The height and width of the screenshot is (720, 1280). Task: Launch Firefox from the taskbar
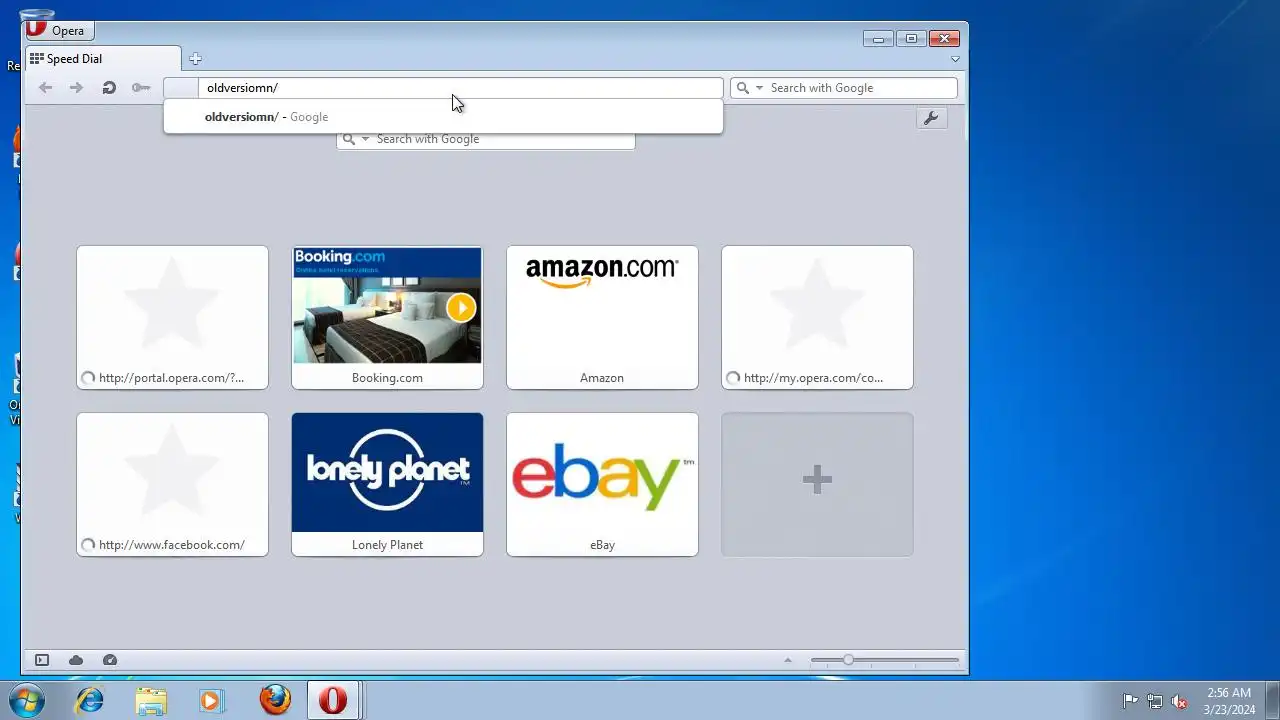[x=275, y=700]
